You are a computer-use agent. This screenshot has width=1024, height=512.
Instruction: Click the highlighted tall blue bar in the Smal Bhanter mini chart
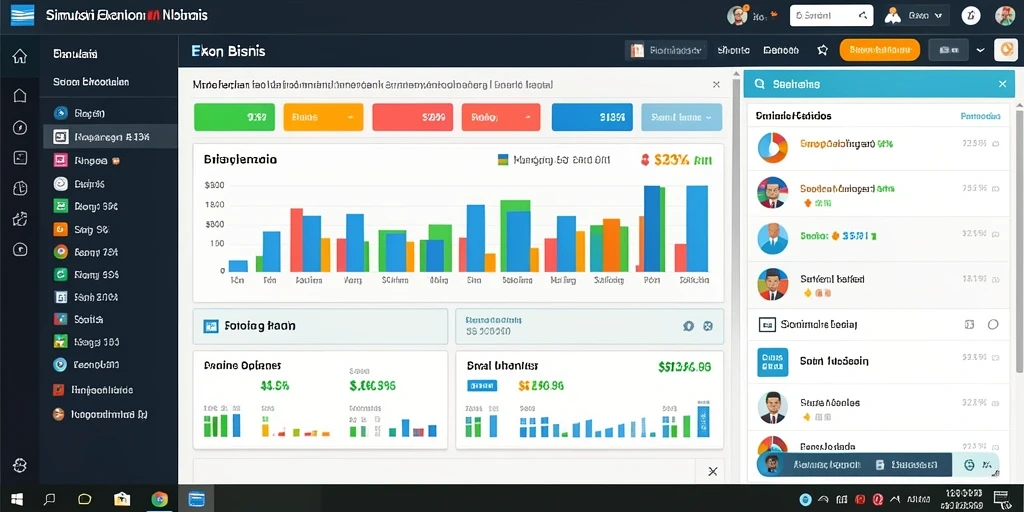(703, 421)
